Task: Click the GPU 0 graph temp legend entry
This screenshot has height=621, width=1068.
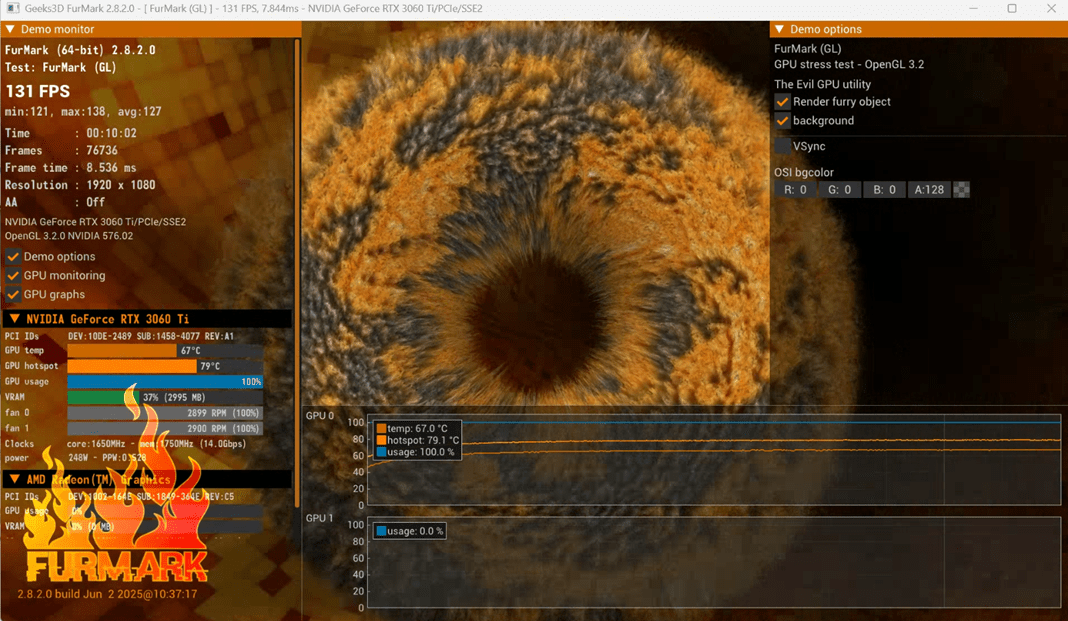Action: pyautogui.click(x=412, y=429)
